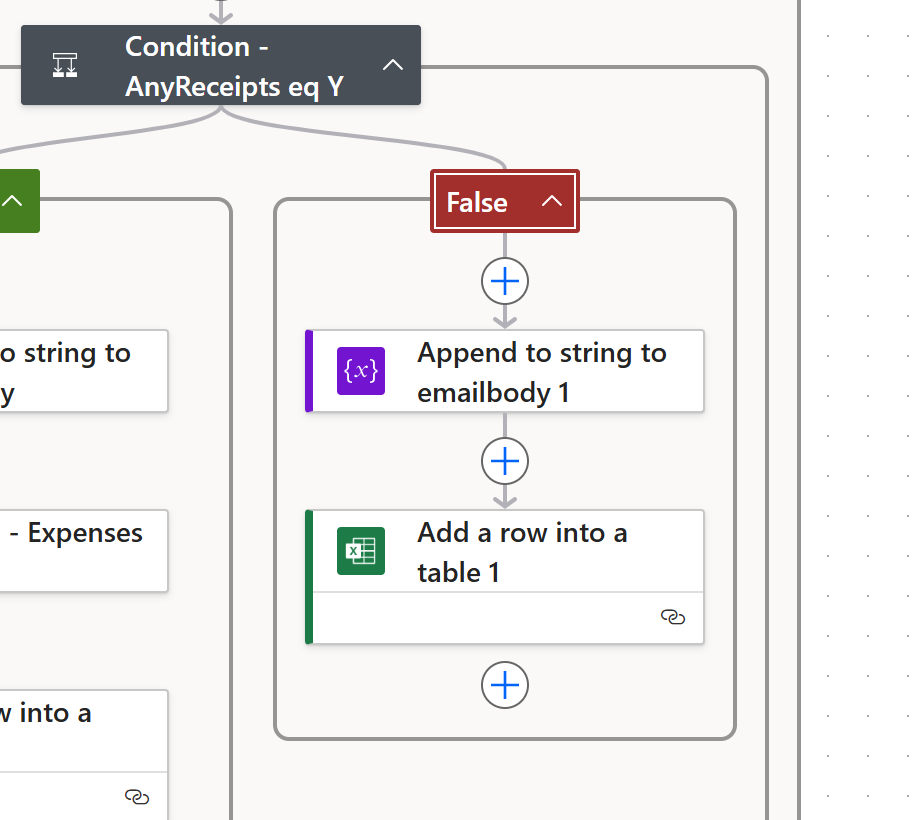Image resolution: width=922 pixels, height=820 pixels.
Task: Click the purple variable icon on Append to string
Action: pos(361,371)
